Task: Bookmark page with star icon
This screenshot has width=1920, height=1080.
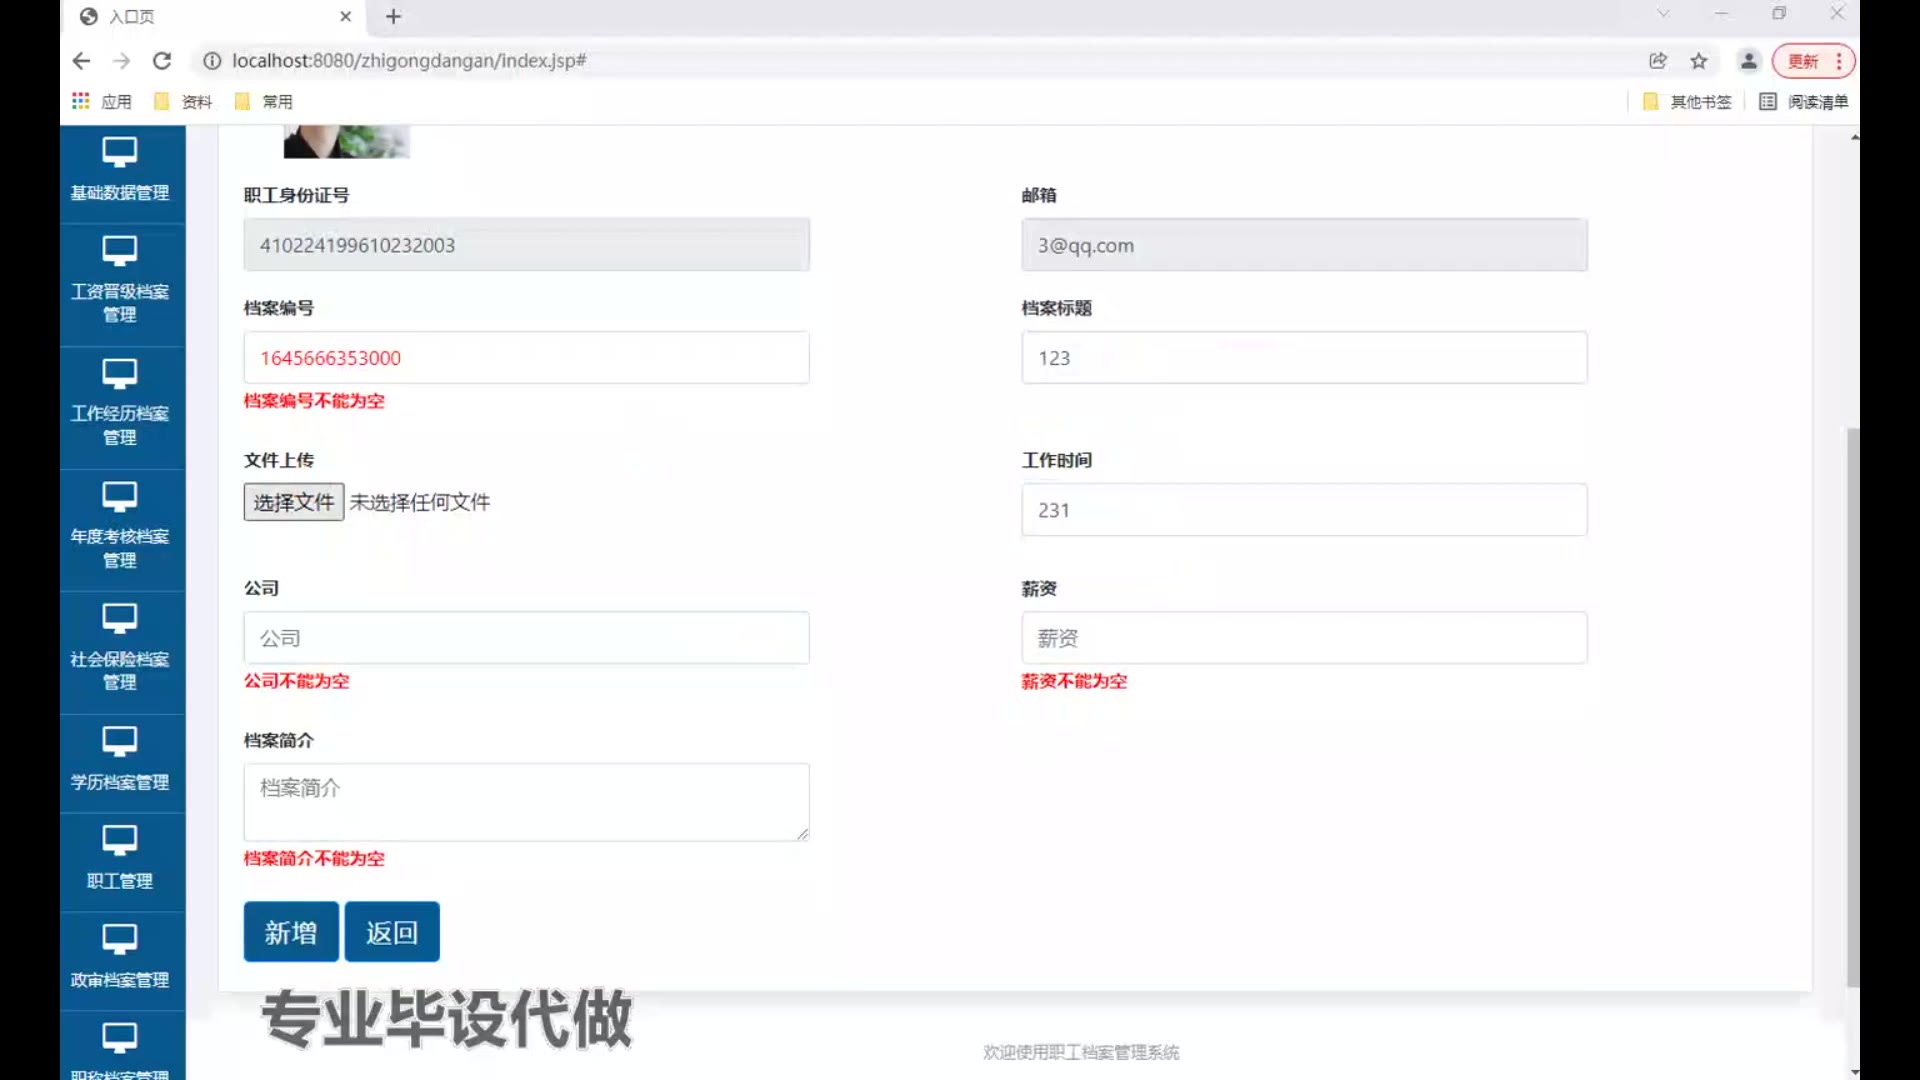Action: (x=1698, y=61)
